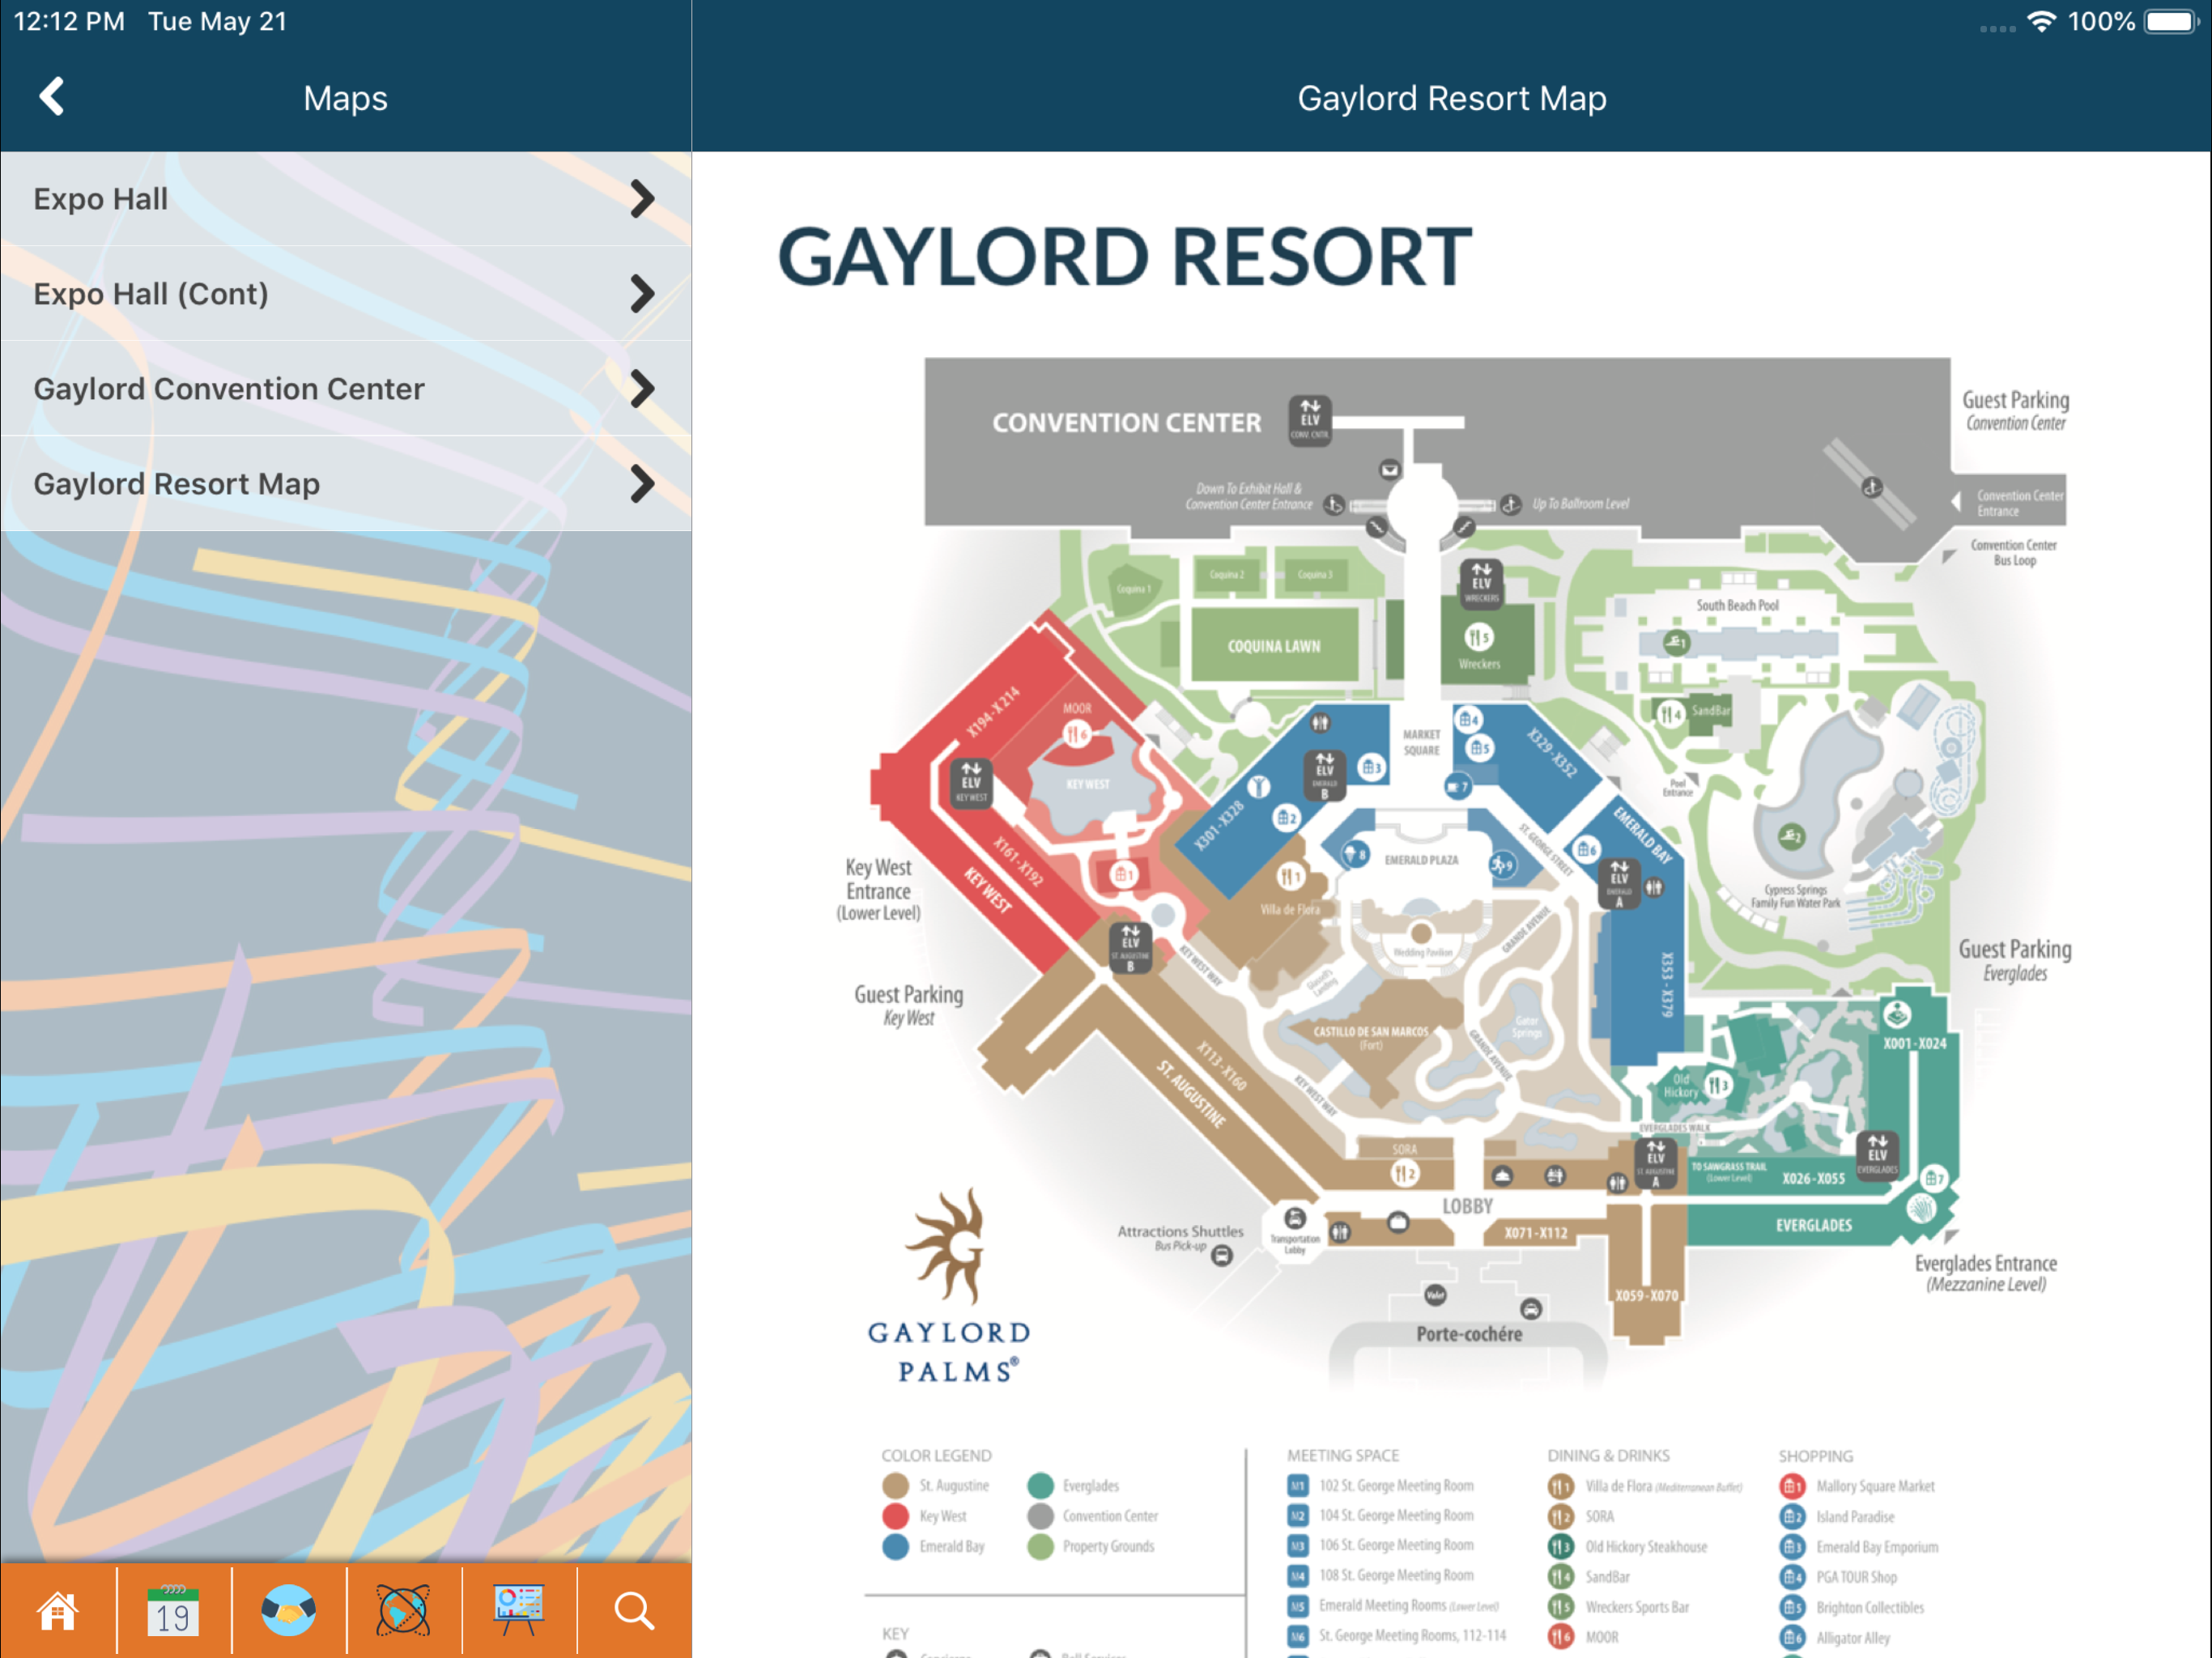The width and height of the screenshot is (2212, 1658).
Task: Tap the back arrow in Maps header
Action: [x=52, y=97]
